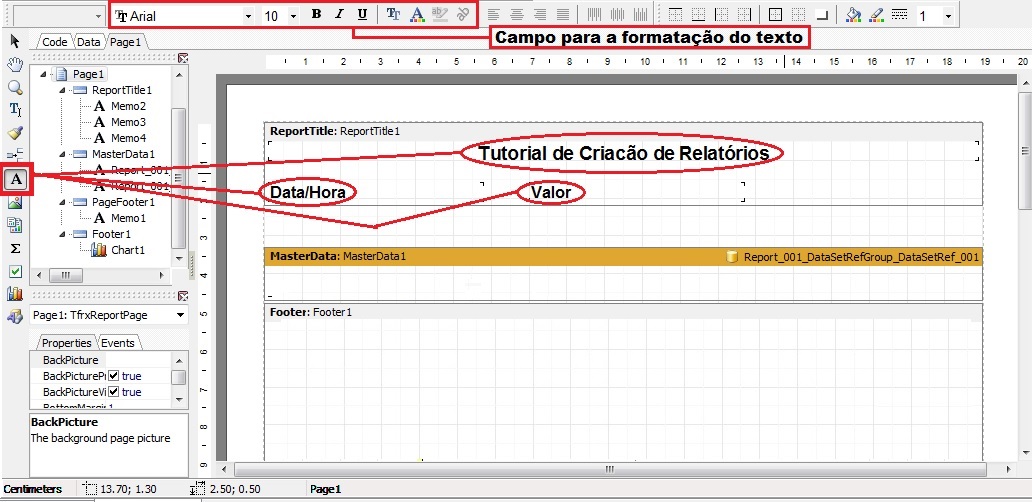Open the font size 10 dropdown
The width and height of the screenshot is (1032, 502).
[x=293, y=16]
